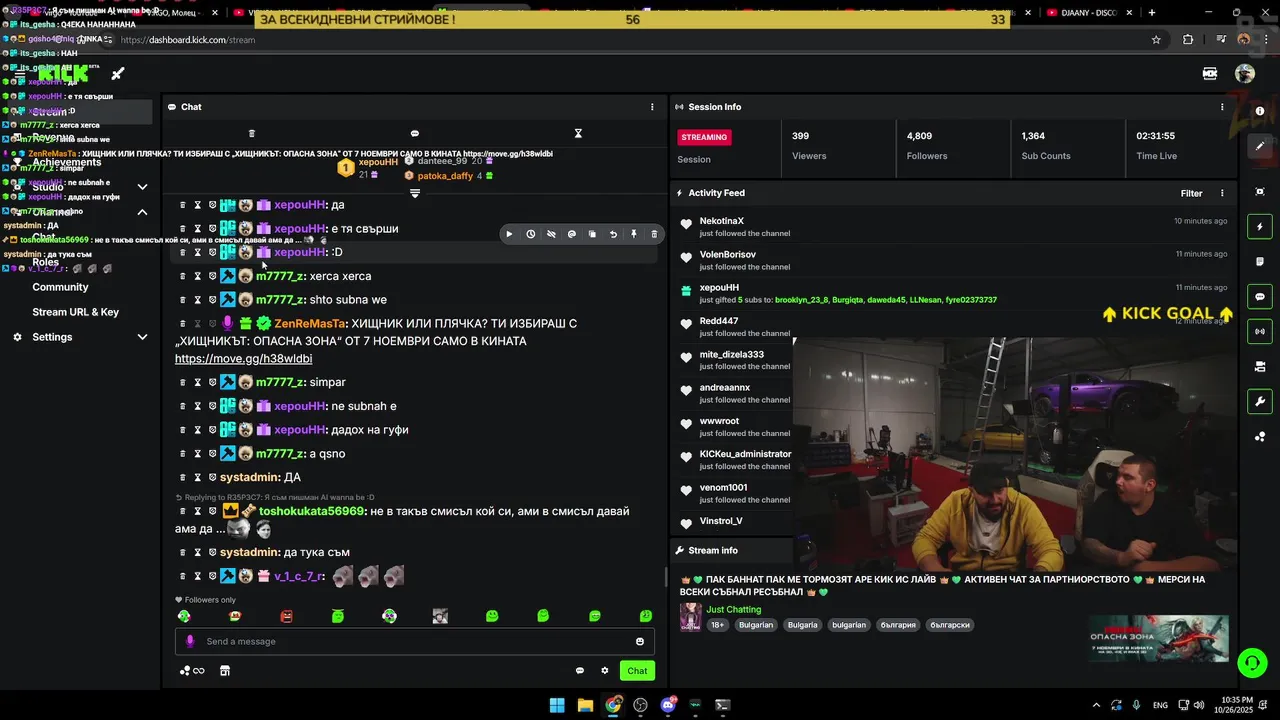The image size is (1280, 720).
Task: Click trash icon at end of hover toolbar
Action: coord(654,234)
